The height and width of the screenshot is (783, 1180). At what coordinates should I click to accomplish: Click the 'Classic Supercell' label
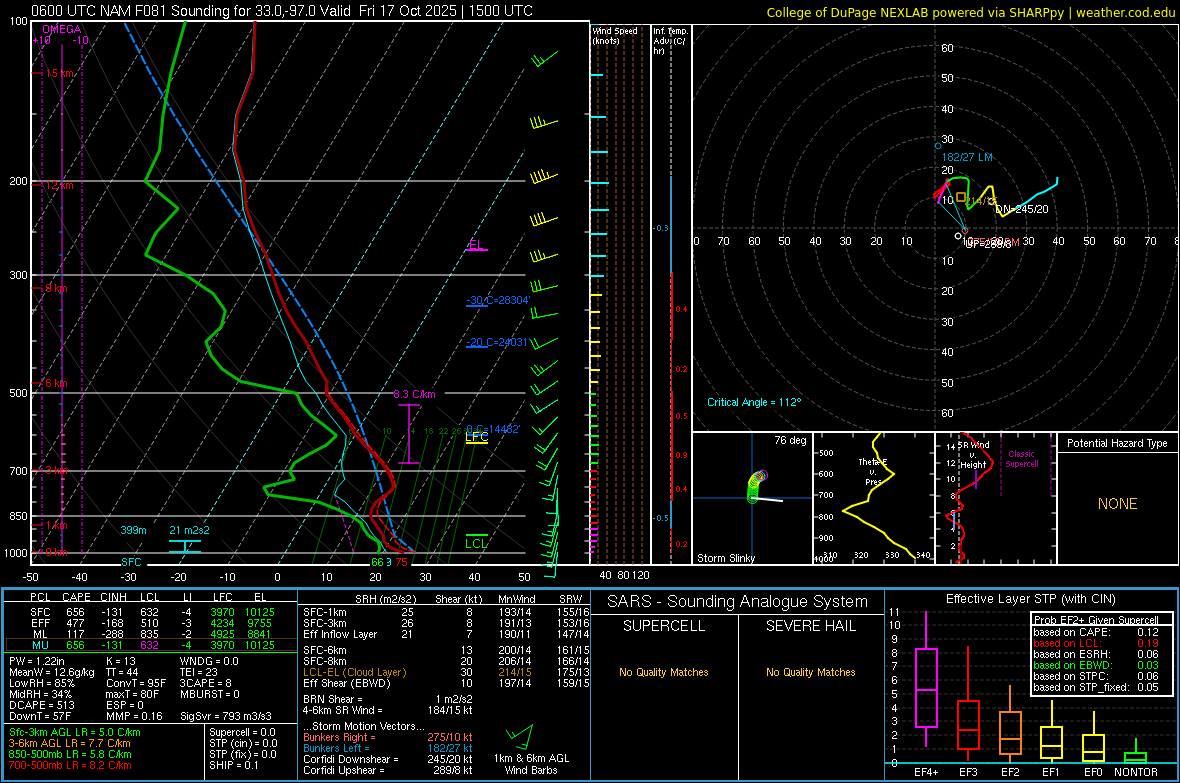click(x=1022, y=459)
